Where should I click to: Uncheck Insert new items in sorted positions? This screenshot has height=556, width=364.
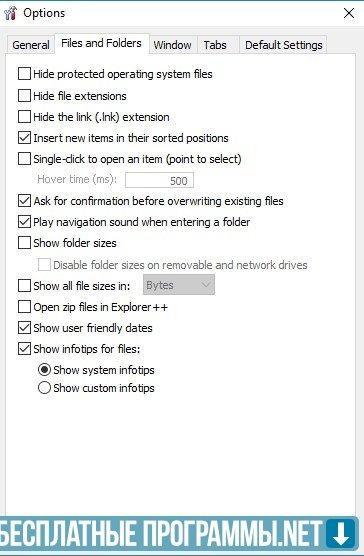[x=24, y=138]
